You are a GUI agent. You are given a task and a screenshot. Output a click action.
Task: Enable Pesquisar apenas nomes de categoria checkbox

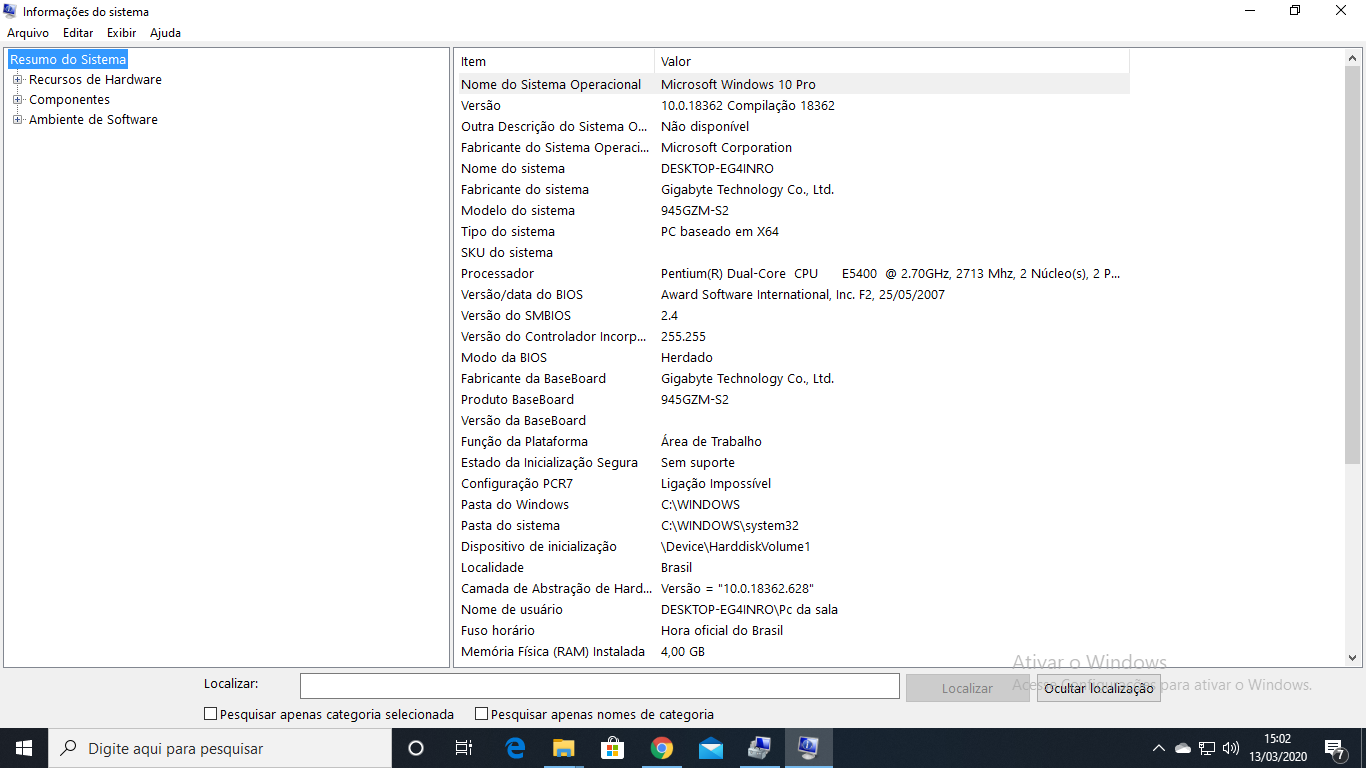click(x=481, y=714)
